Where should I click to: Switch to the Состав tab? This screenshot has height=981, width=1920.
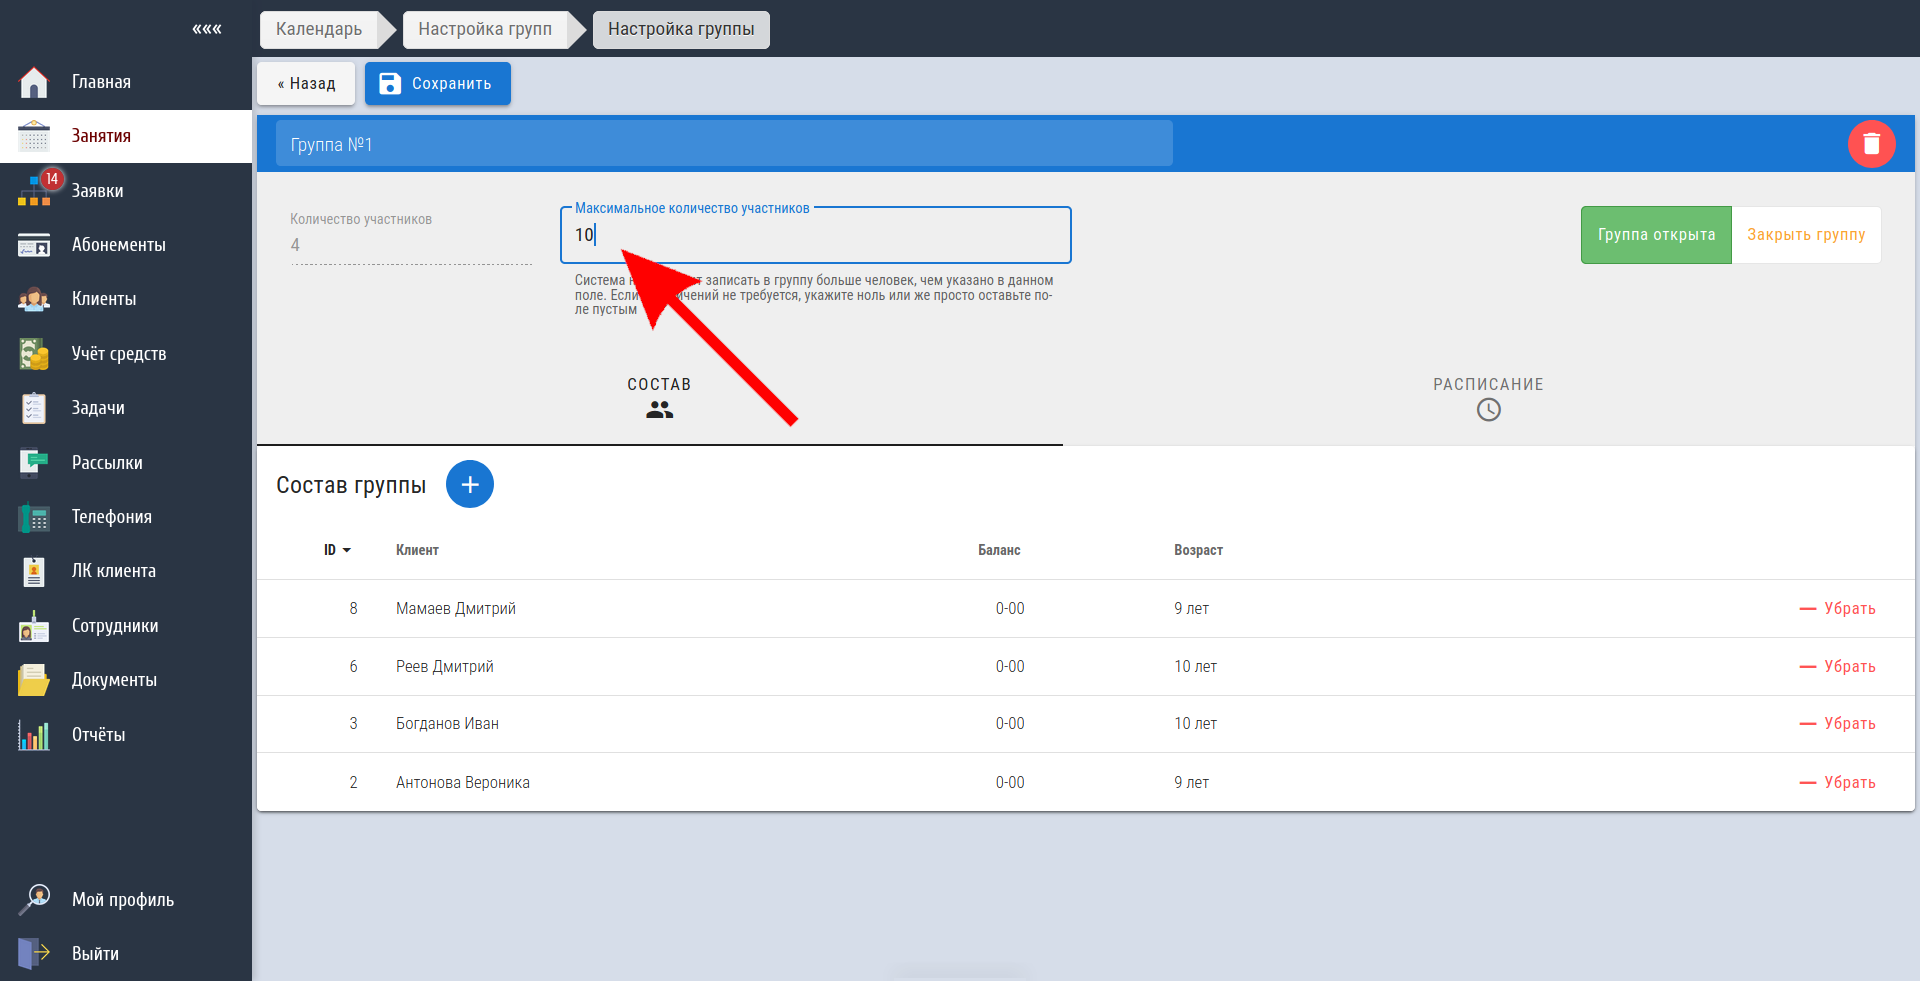pos(659,398)
